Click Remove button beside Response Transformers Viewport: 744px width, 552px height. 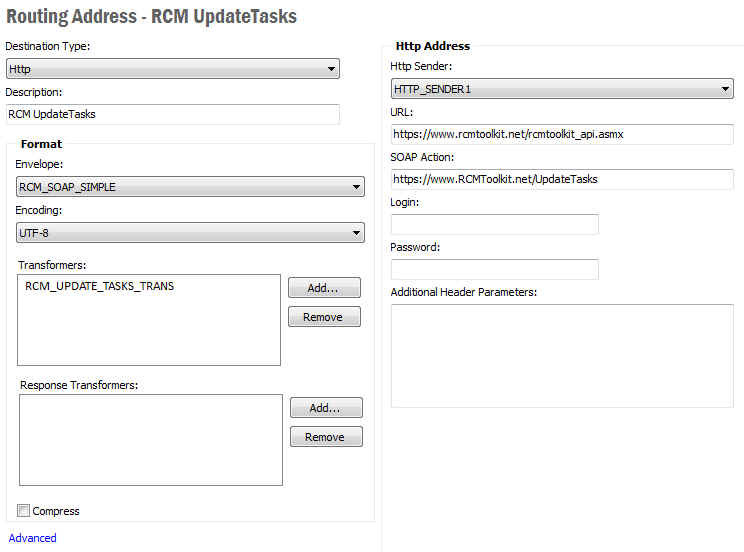click(x=326, y=437)
